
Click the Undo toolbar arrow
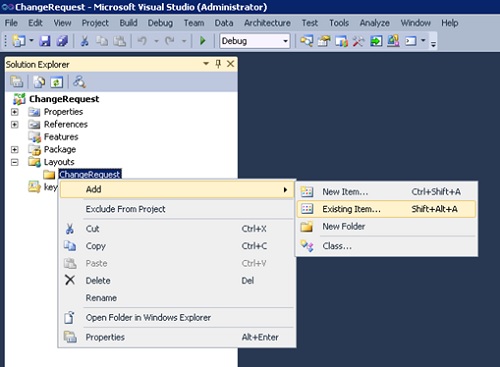click(x=142, y=41)
